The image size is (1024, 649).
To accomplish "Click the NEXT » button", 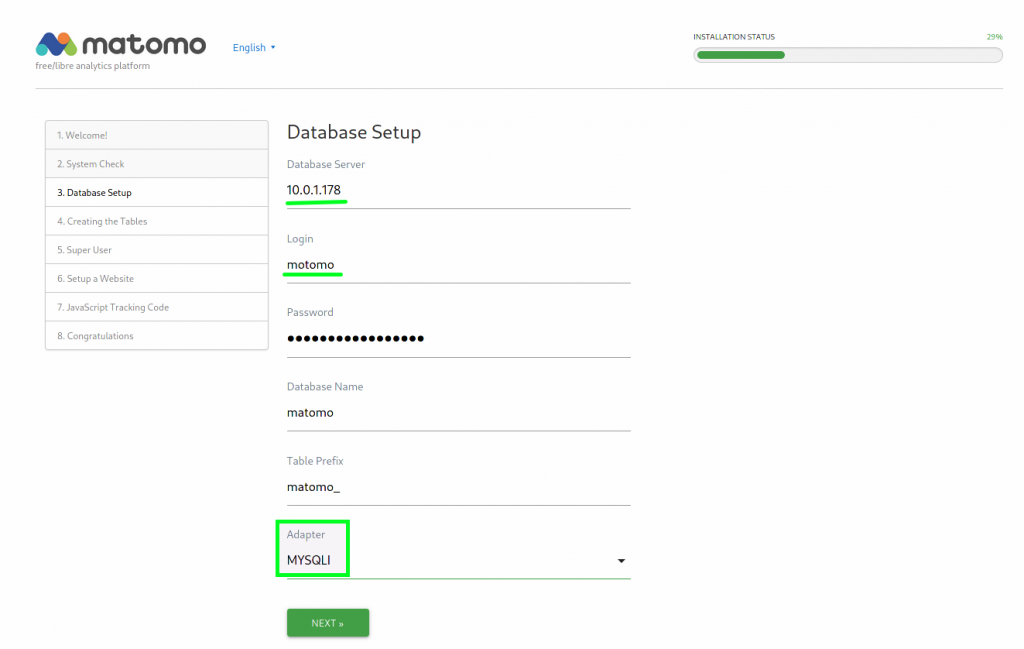I will coord(328,623).
